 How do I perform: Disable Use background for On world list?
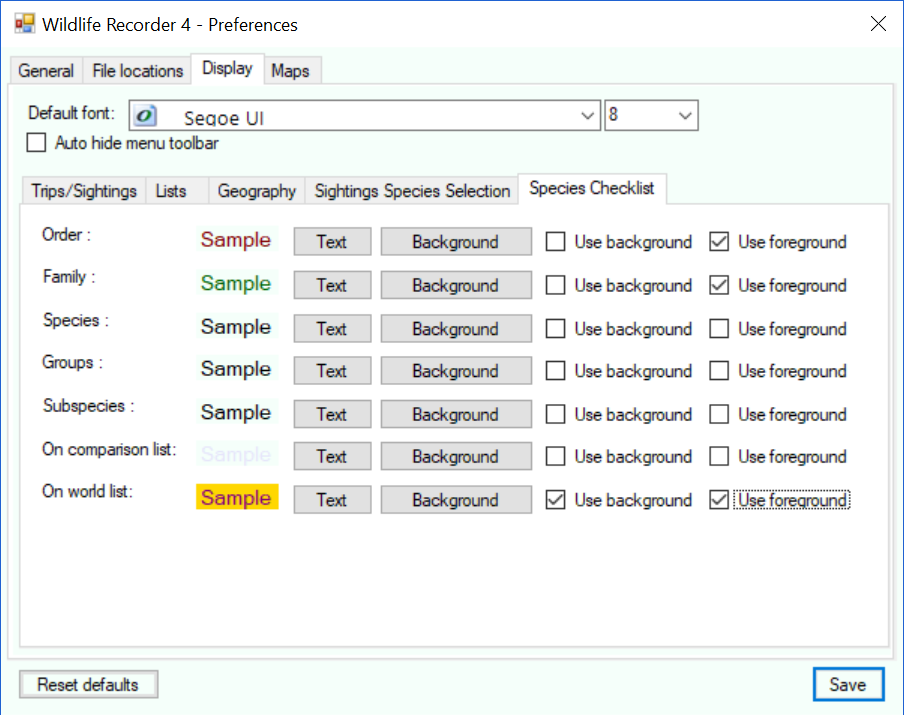[x=555, y=500]
